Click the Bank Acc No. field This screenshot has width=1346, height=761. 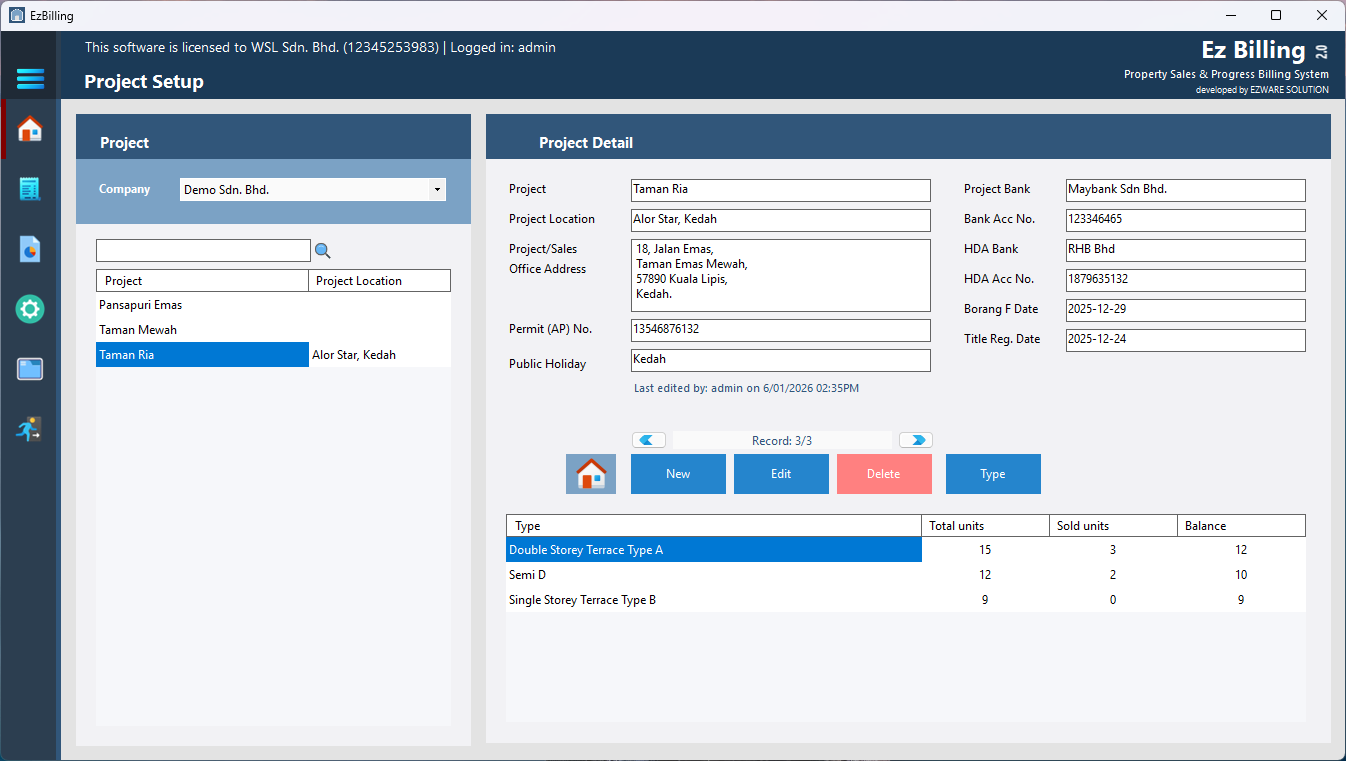pos(1185,220)
